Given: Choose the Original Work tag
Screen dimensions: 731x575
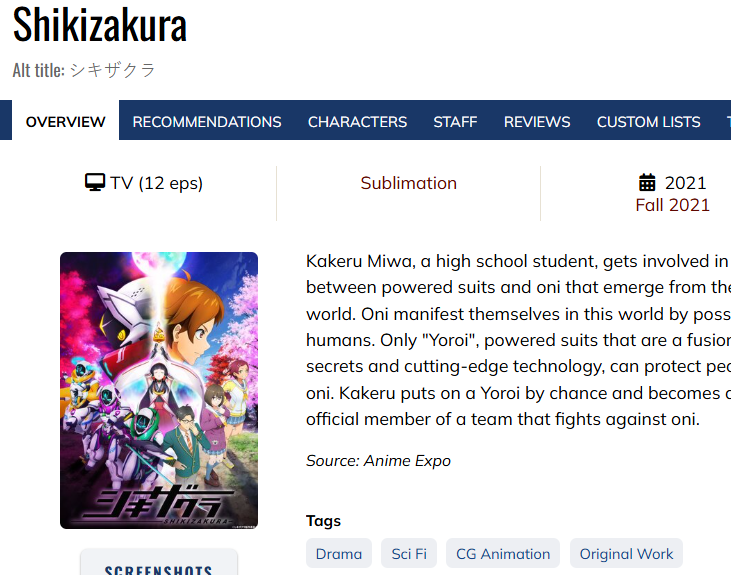Looking at the screenshot, I should click(626, 554).
